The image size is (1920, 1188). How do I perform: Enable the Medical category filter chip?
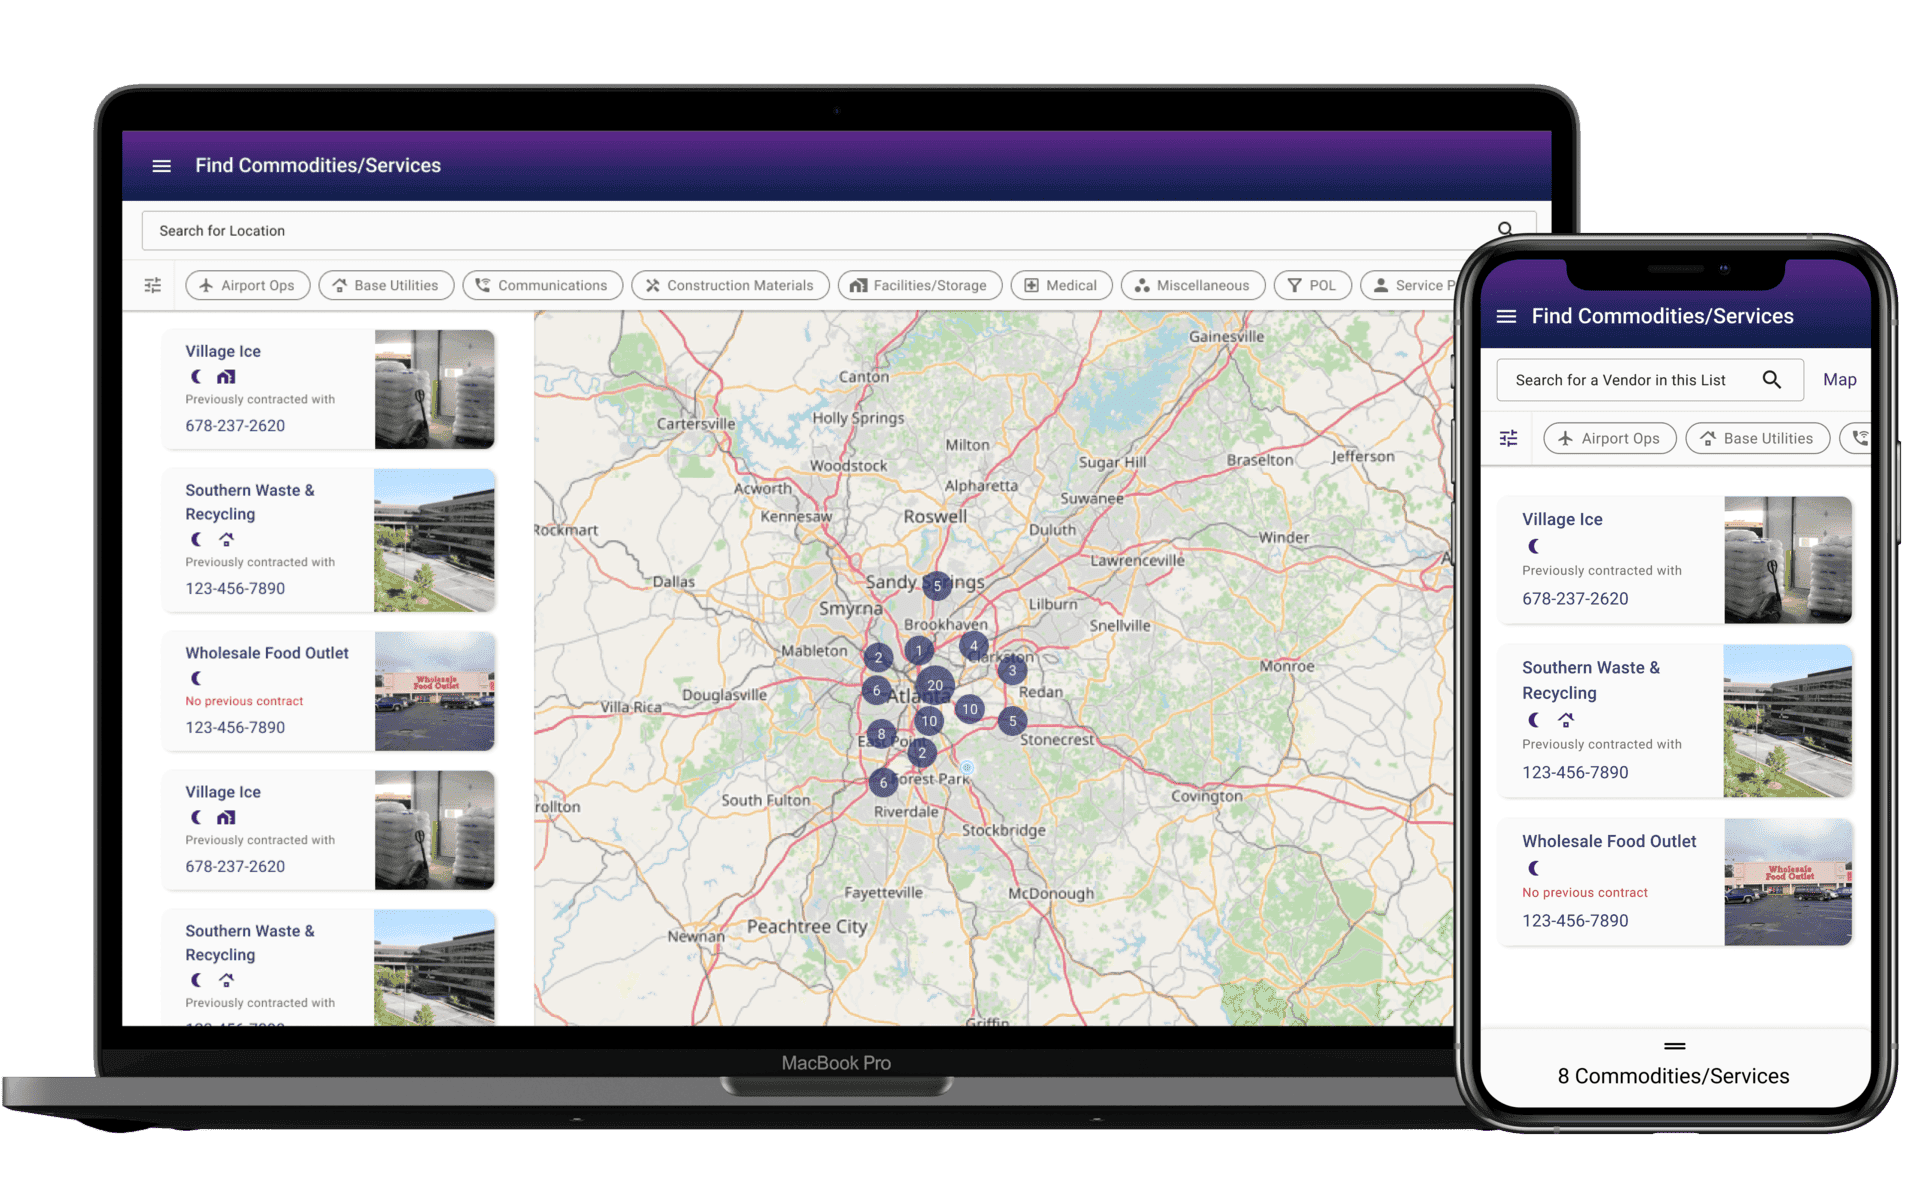1060,286
